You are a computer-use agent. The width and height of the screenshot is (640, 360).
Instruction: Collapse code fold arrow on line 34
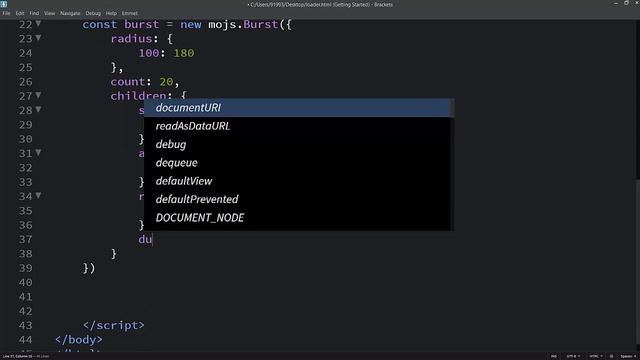click(x=38, y=196)
